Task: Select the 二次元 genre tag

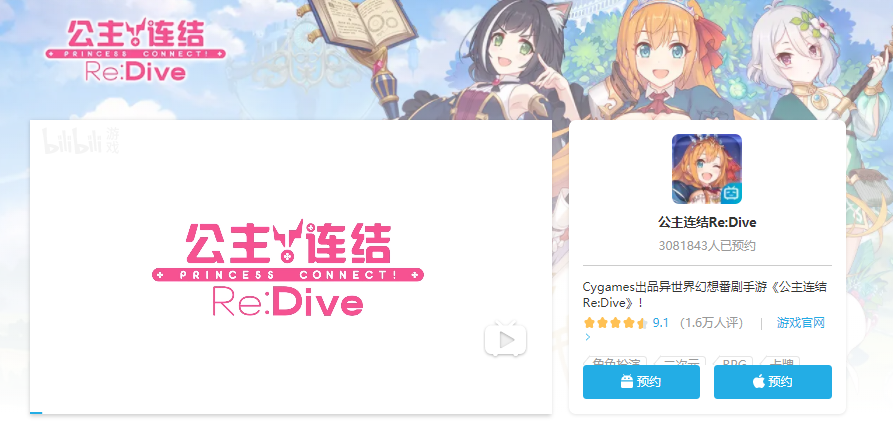Action: [681, 362]
